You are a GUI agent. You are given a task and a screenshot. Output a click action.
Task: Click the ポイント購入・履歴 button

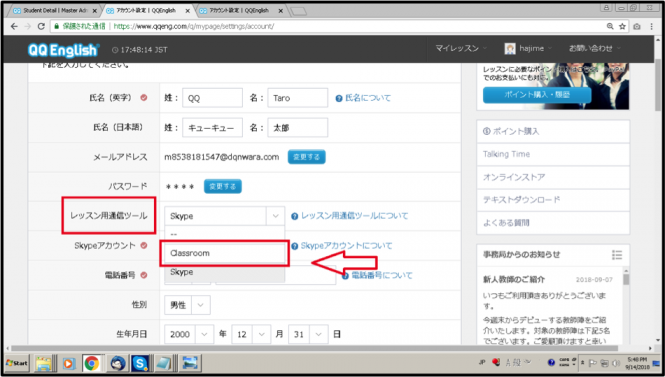tap(536, 95)
